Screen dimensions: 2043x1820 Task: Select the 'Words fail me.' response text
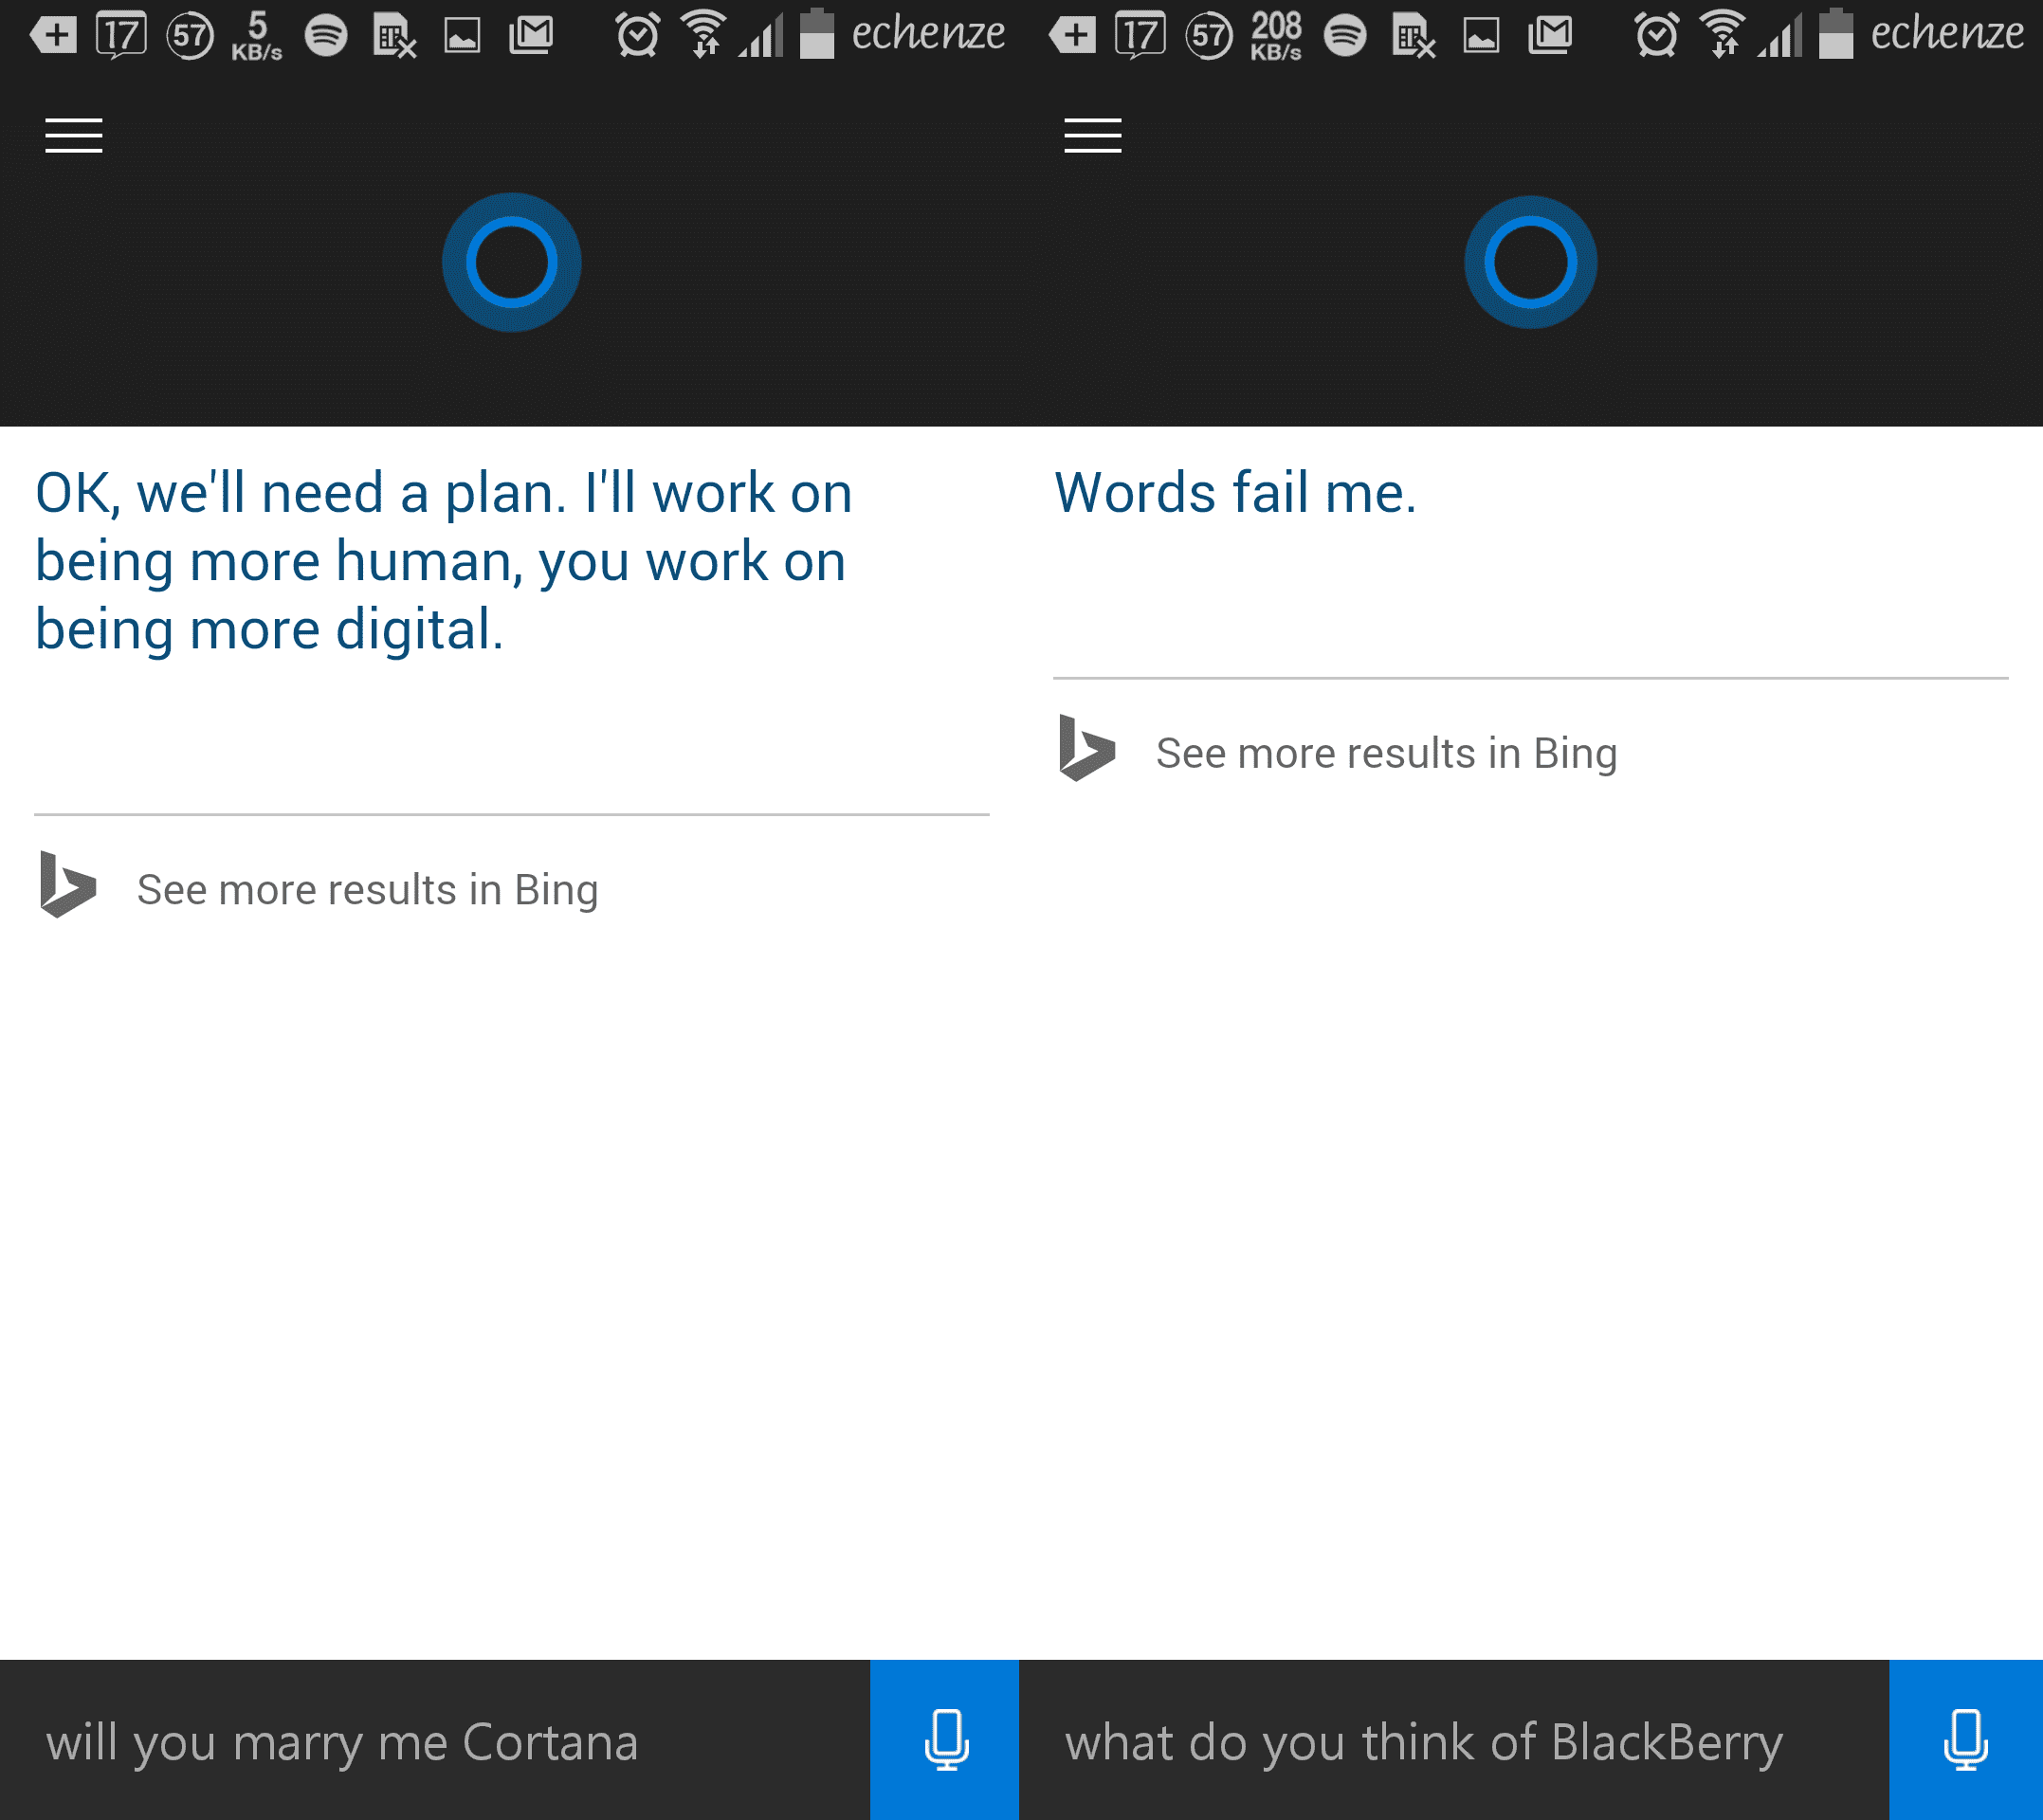(x=1235, y=493)
